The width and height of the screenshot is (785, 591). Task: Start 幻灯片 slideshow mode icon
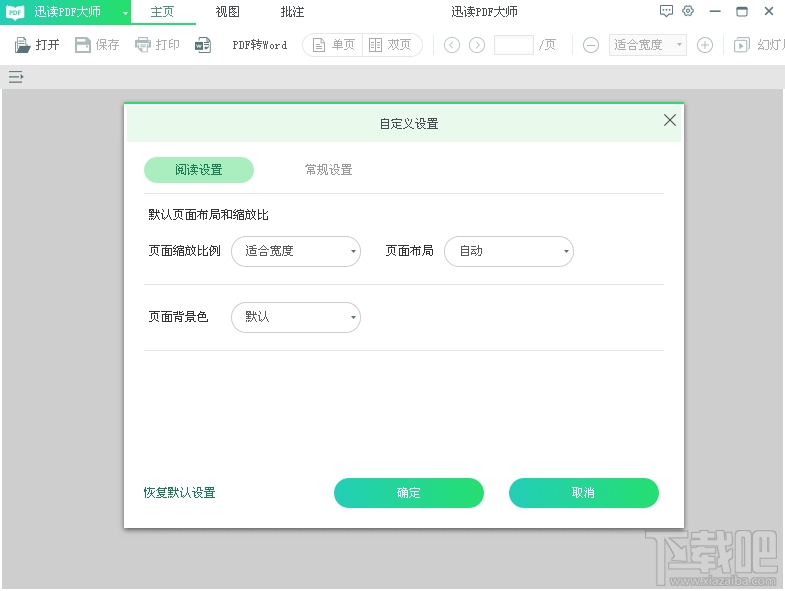point(741,45)
